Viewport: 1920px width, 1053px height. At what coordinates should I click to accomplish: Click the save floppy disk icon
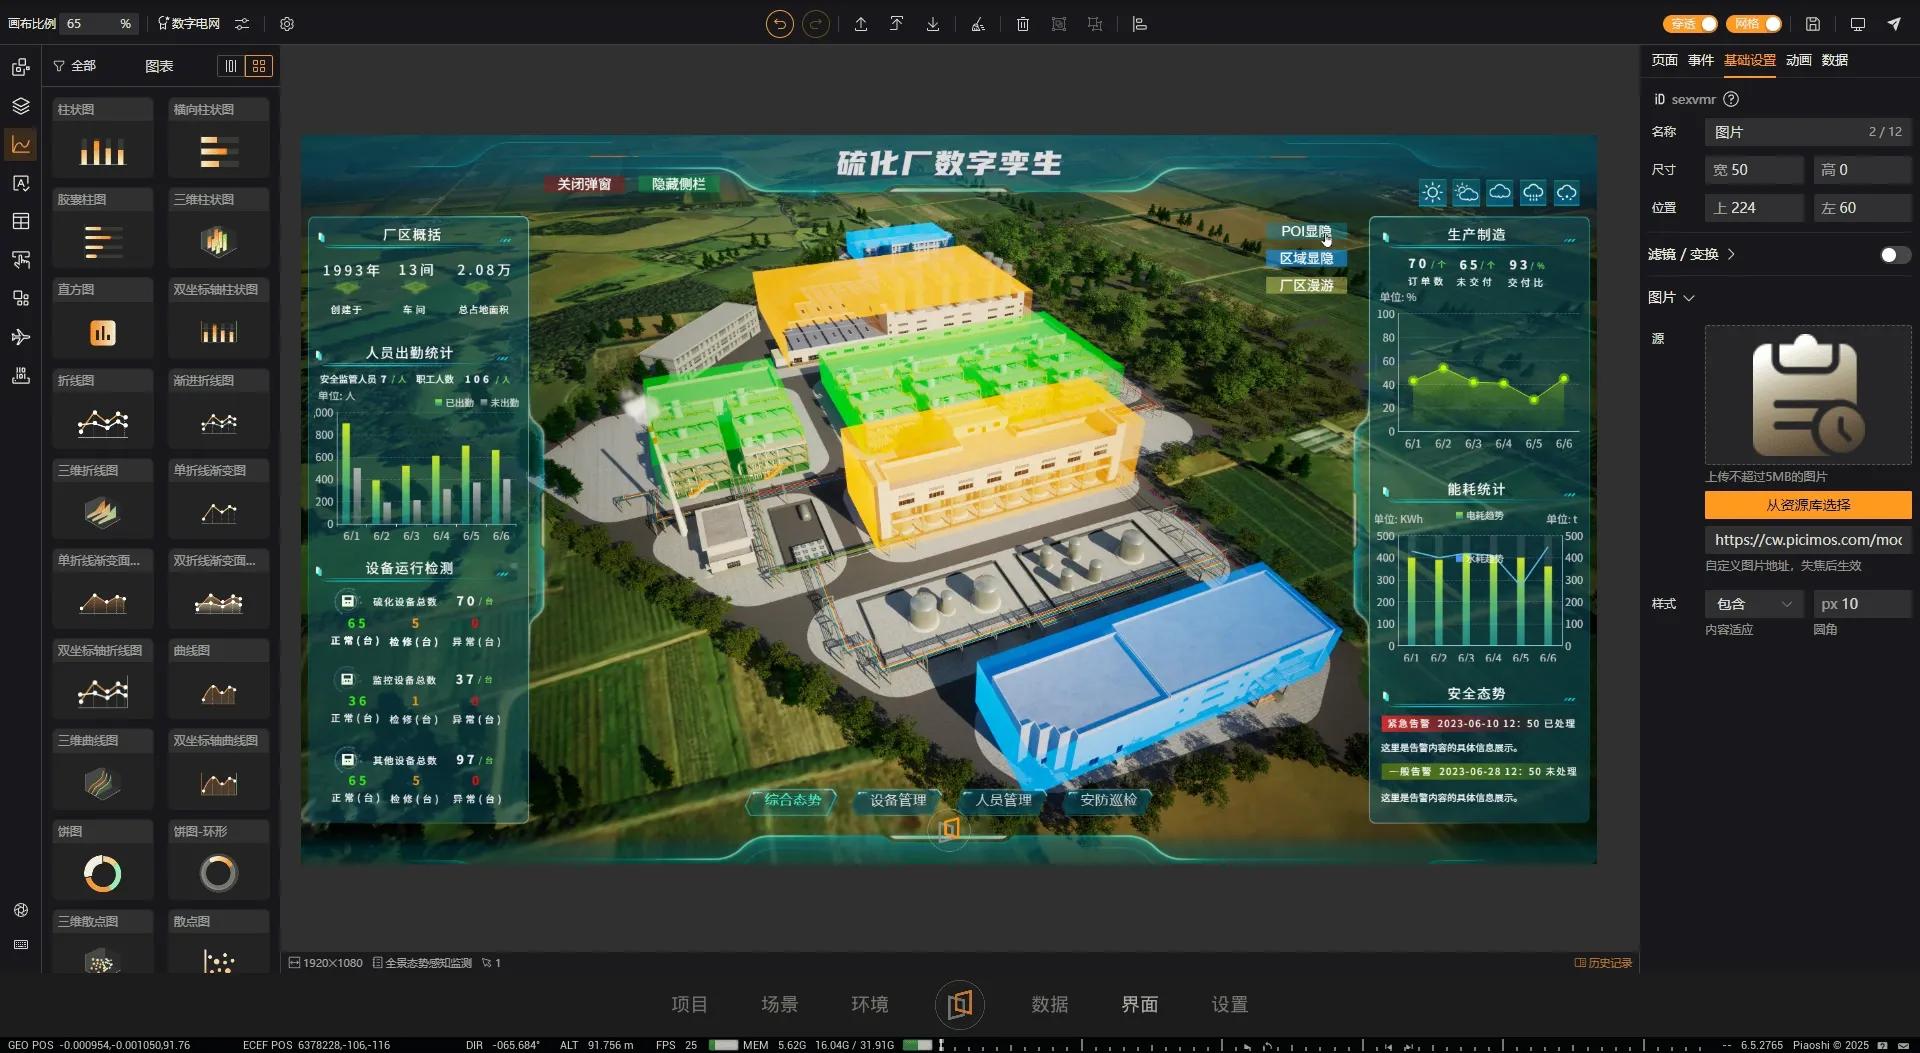click(1812, 24)
